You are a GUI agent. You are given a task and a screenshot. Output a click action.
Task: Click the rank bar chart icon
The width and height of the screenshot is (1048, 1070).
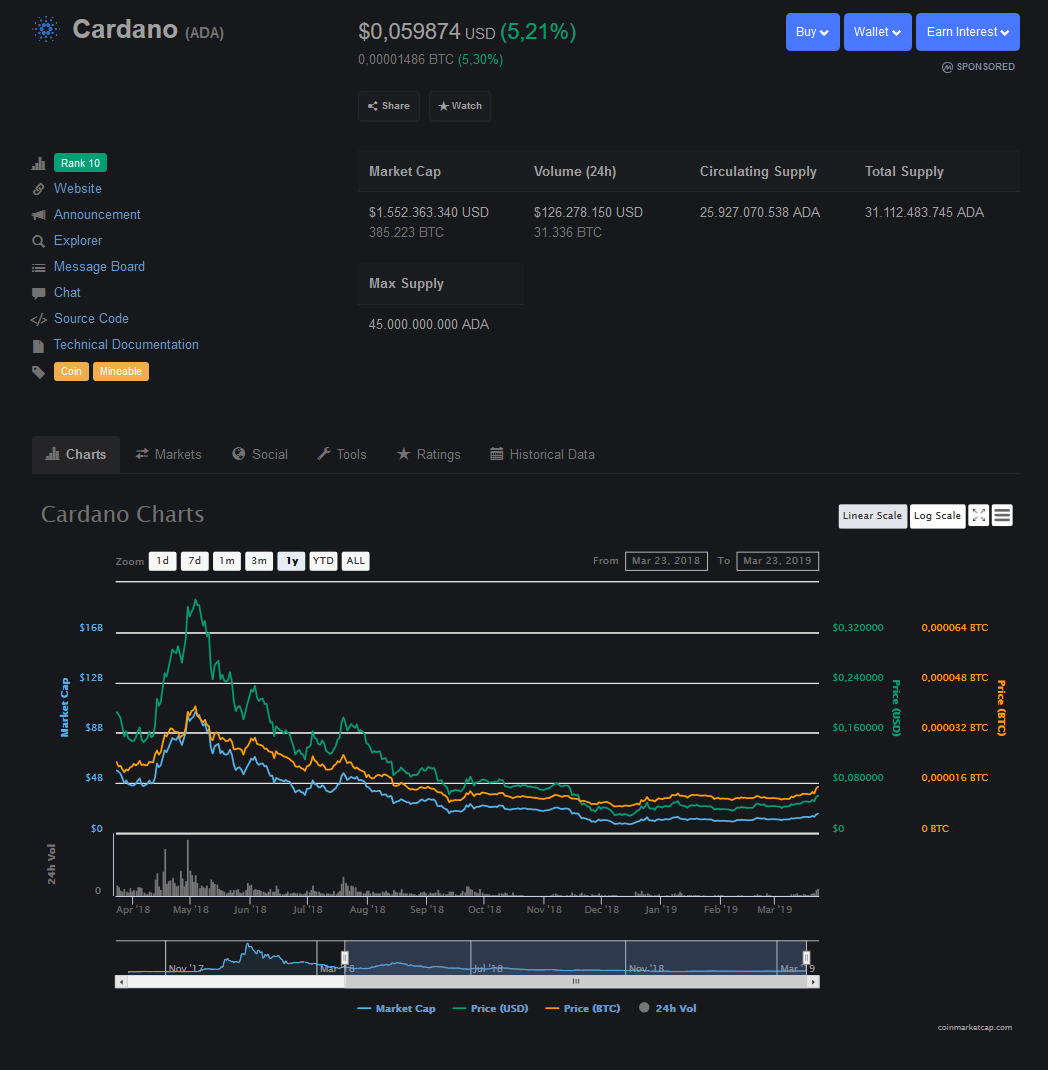tap(38, 163)
